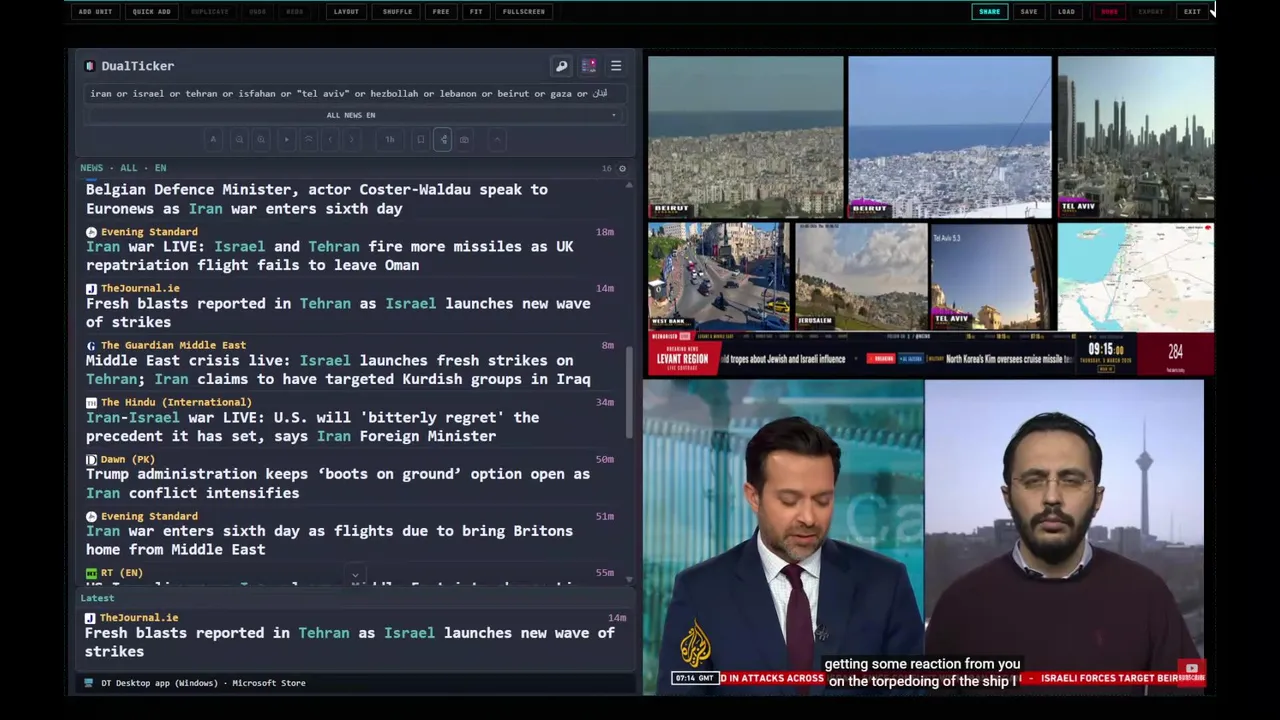
Task: Click the UNDO toolbar button
Action: (x=258, y=12)
